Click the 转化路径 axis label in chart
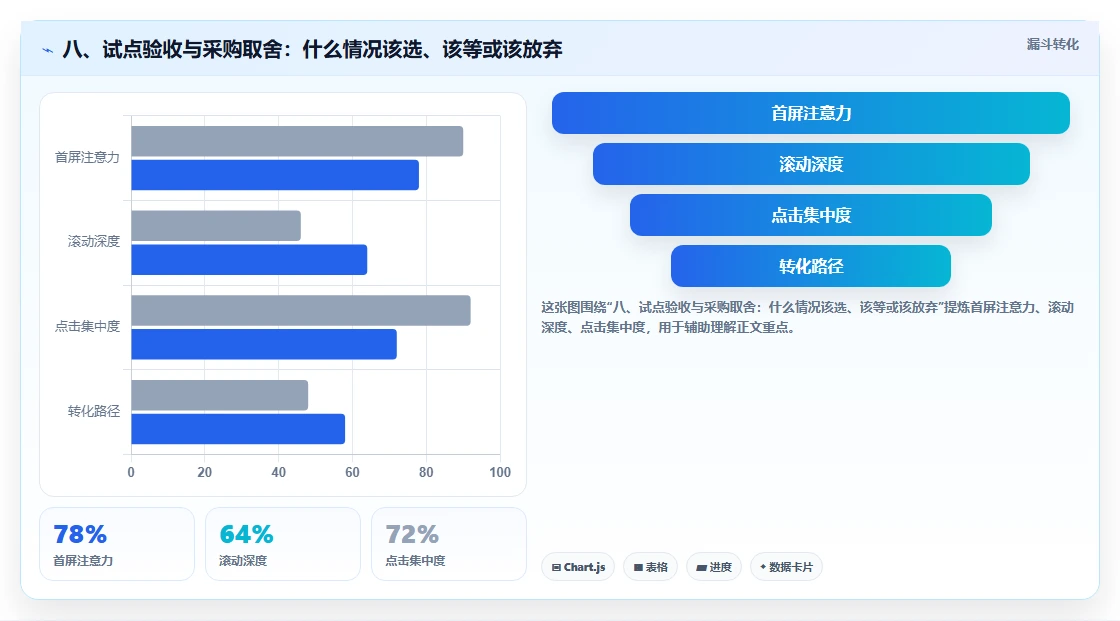 point(94,411)
